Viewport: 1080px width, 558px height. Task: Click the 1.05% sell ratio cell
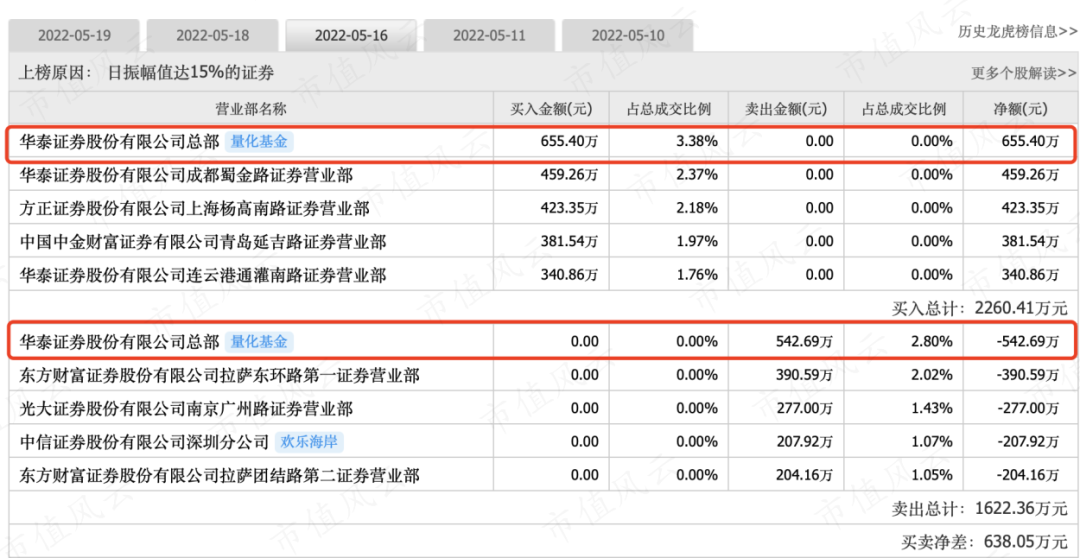point(933,475)
